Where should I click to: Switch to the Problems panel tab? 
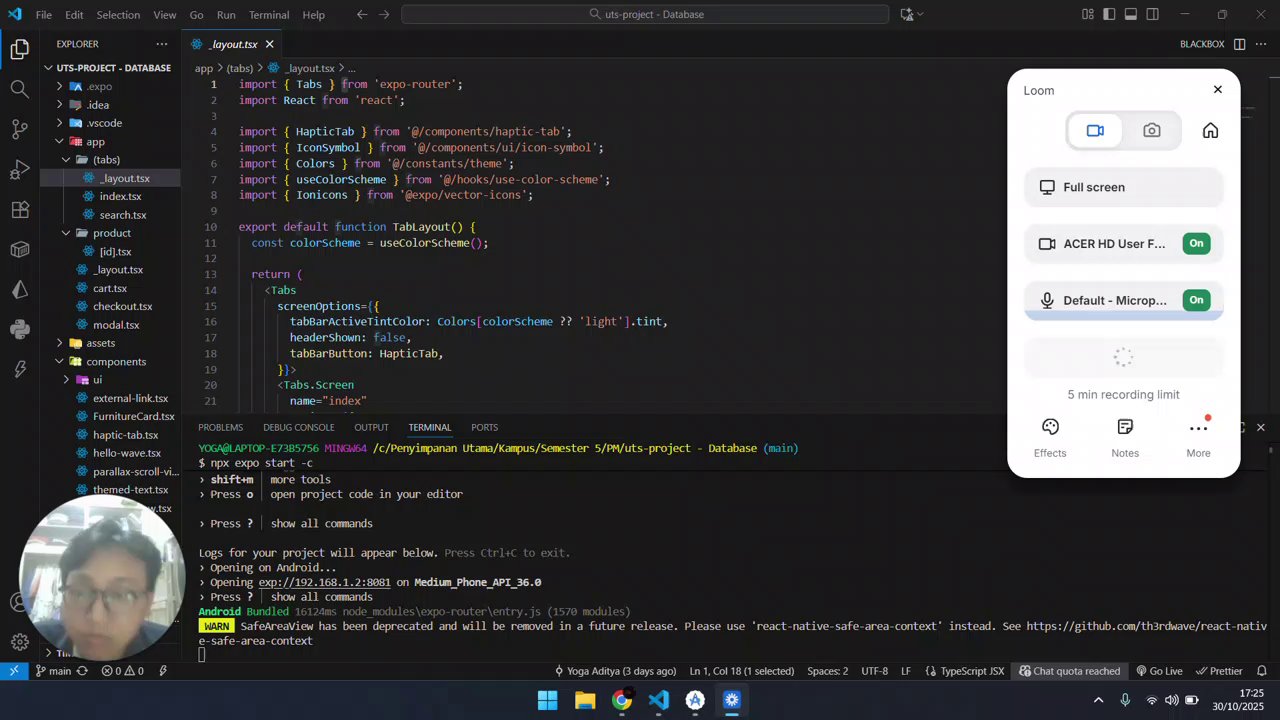point(220,427)
